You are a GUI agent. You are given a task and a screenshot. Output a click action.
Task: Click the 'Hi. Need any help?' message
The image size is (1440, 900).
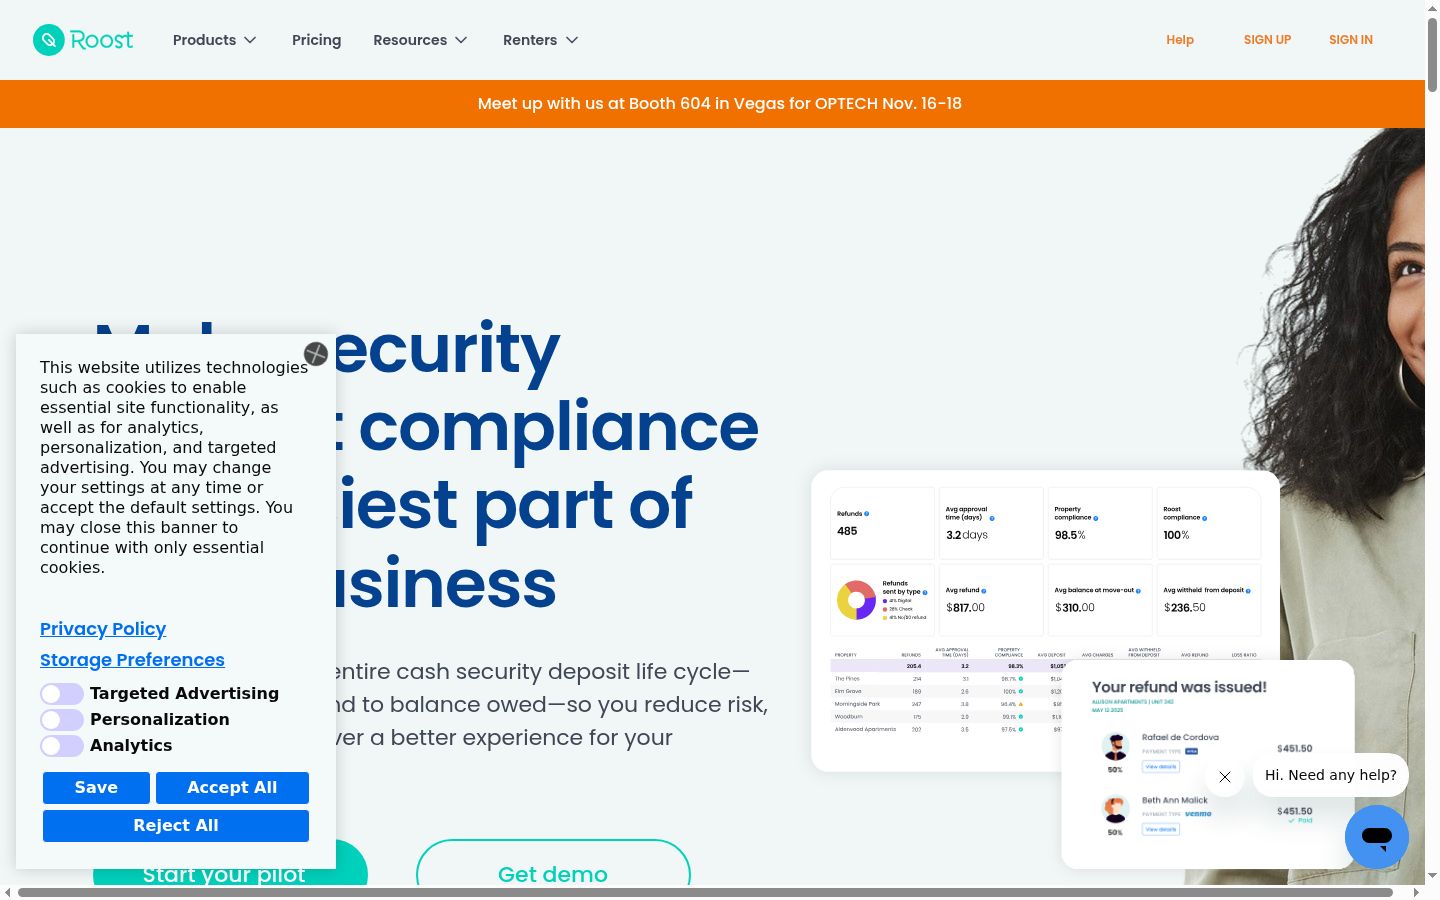click(1330, 775)
